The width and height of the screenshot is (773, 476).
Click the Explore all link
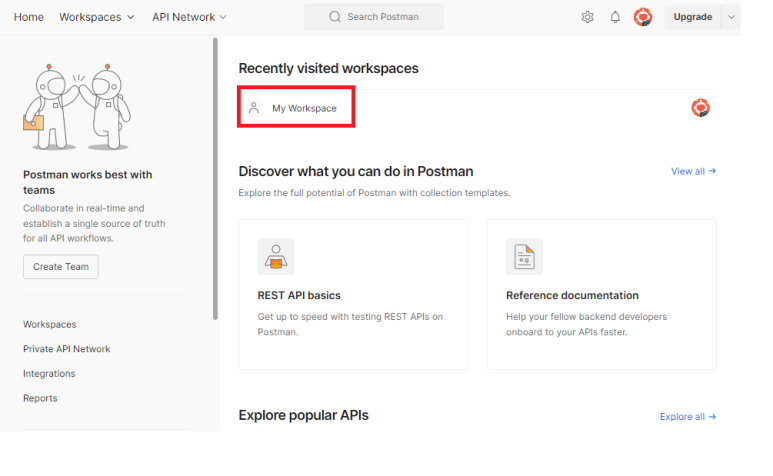pos(688,417)
